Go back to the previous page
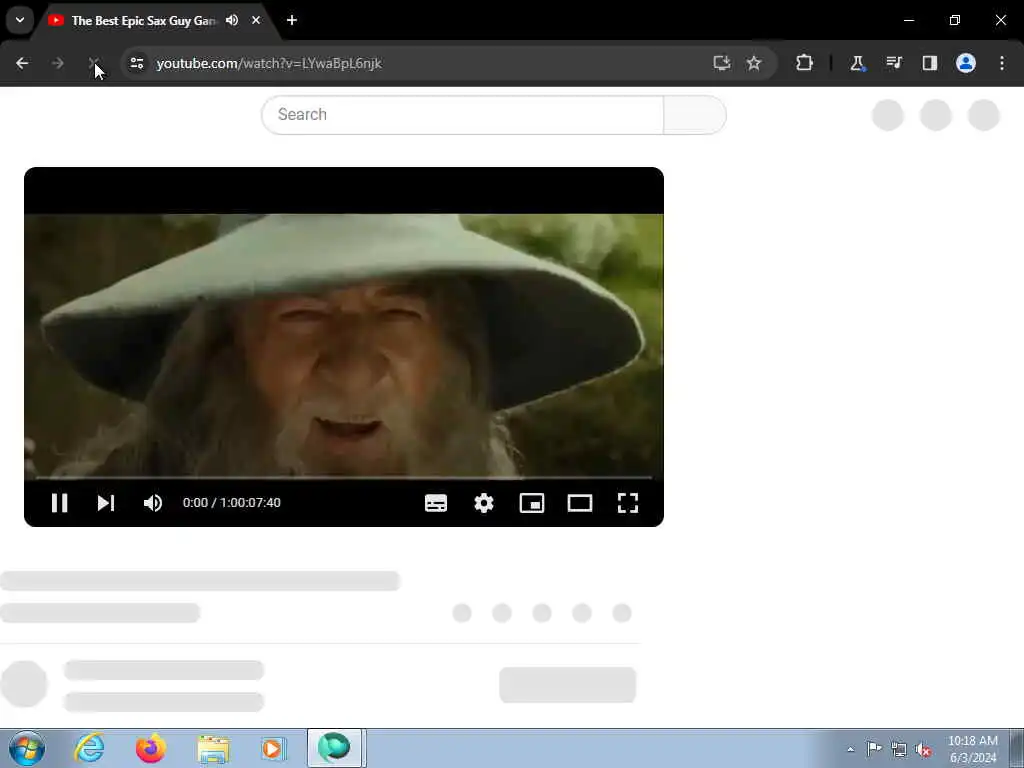This screenshot has width=1024, height=768. click(x=22, y=63)
